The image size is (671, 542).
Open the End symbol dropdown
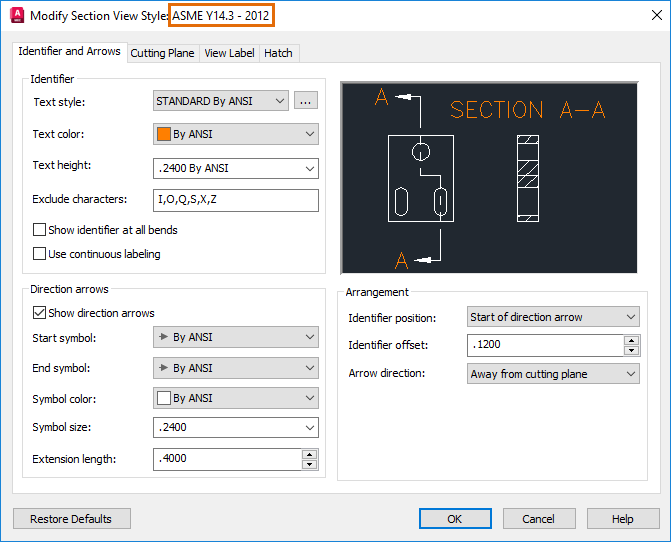pos(236,368)
